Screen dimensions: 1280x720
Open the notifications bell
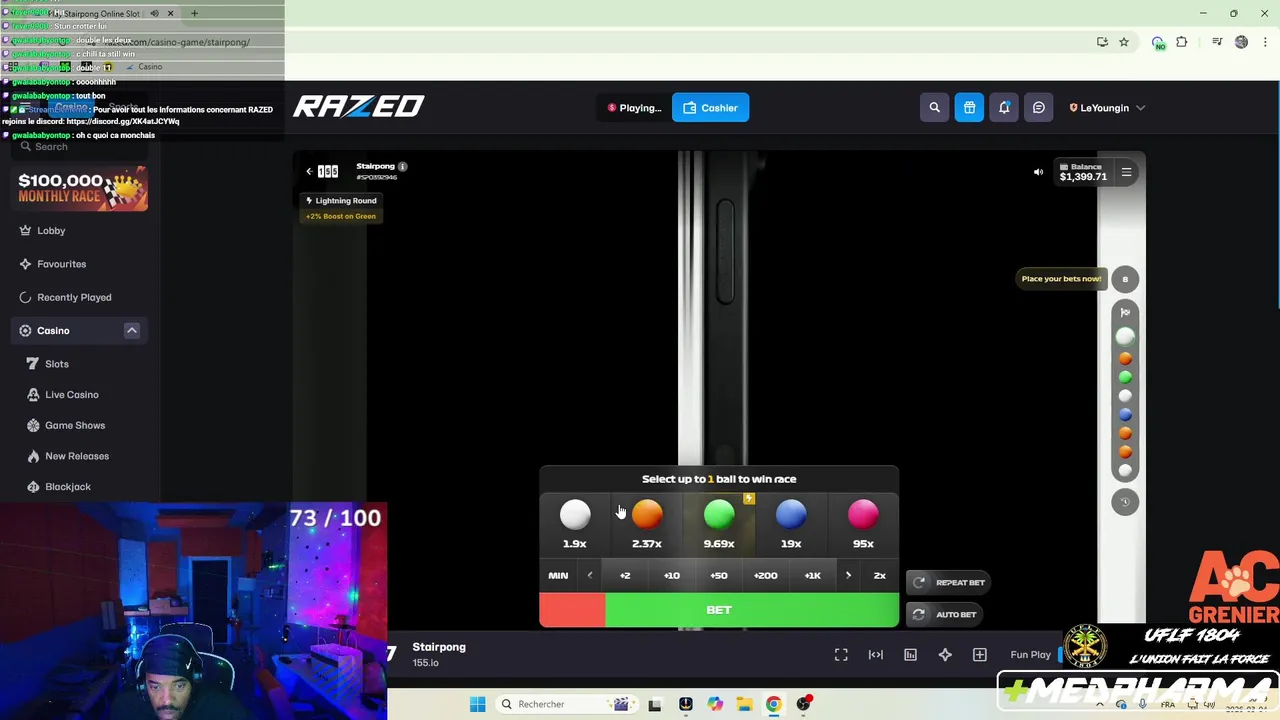coord(1004,108)
